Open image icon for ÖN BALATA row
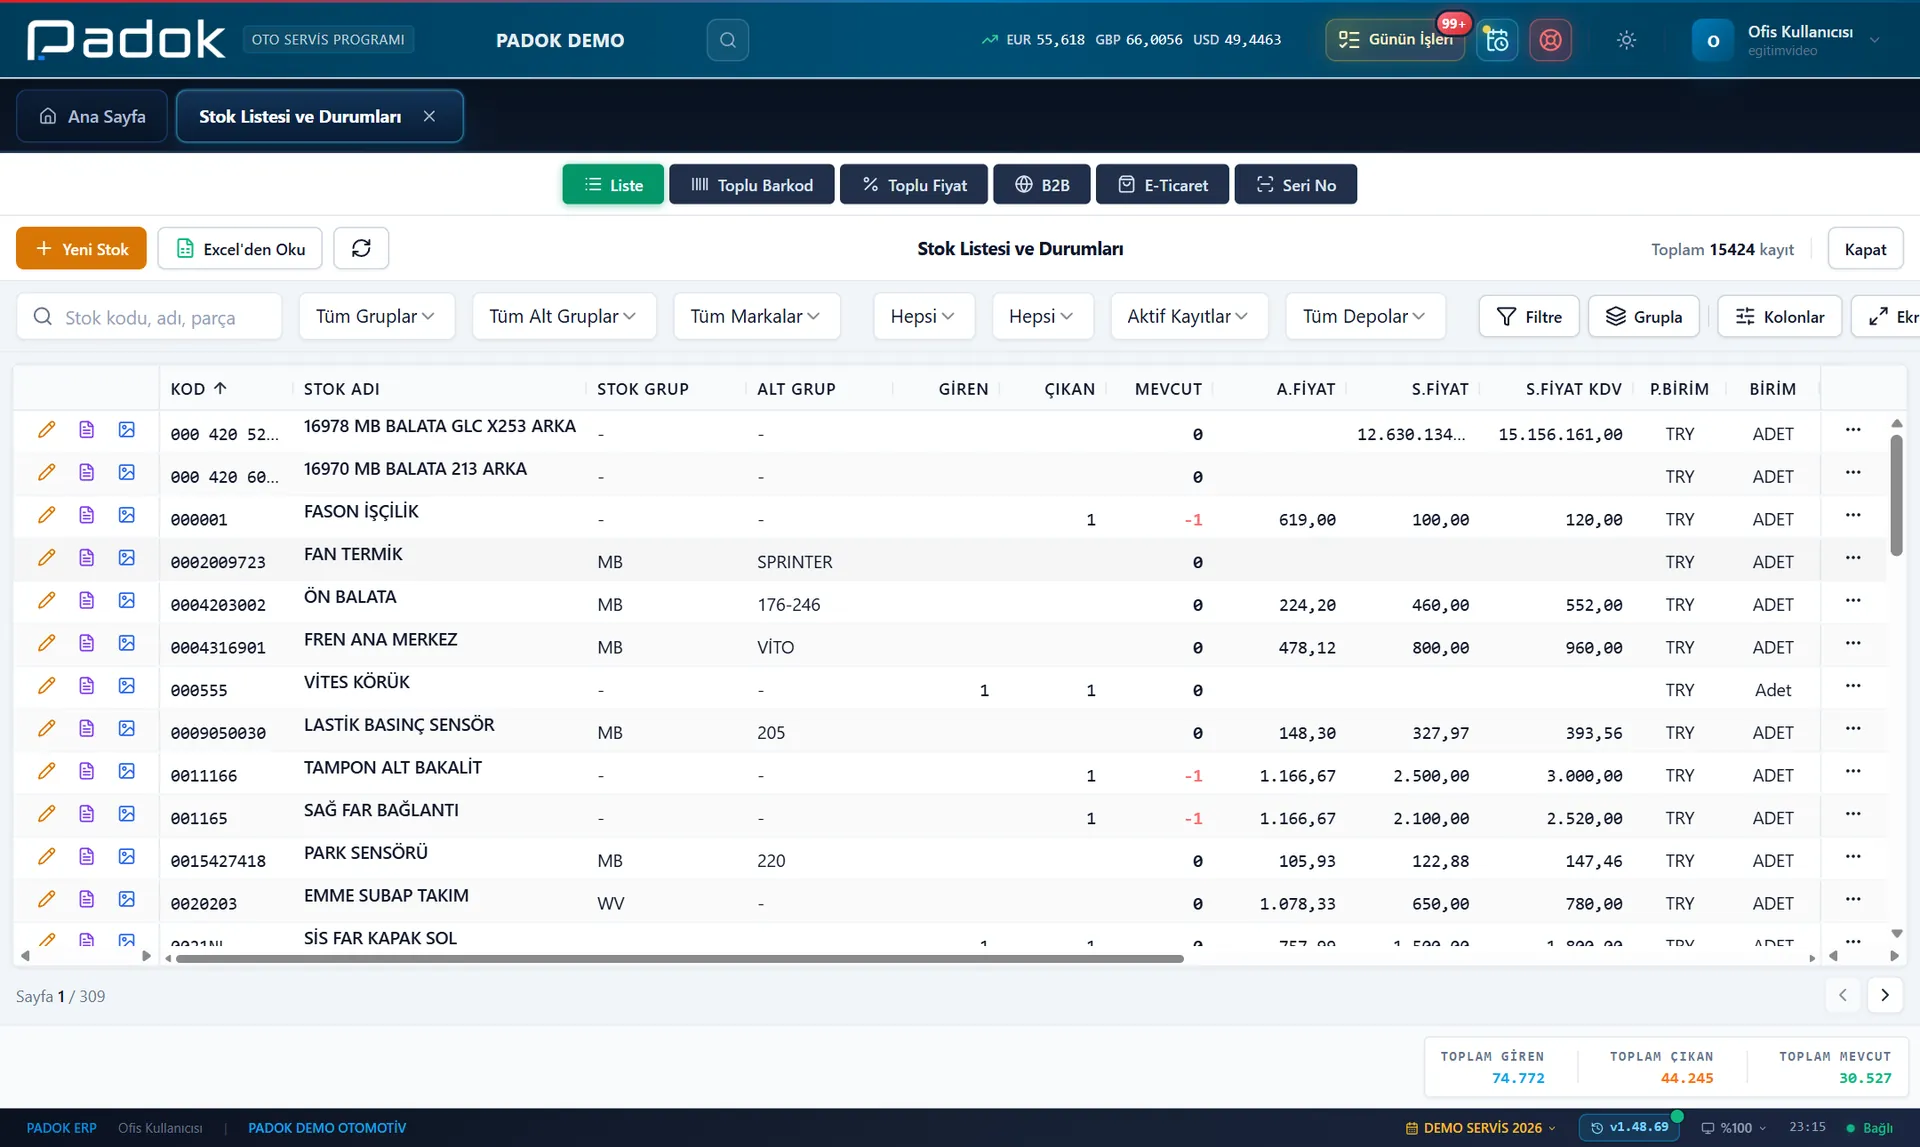Image resolution: width=1920 pixels, height=1147 pixels. tap(127, 600)
